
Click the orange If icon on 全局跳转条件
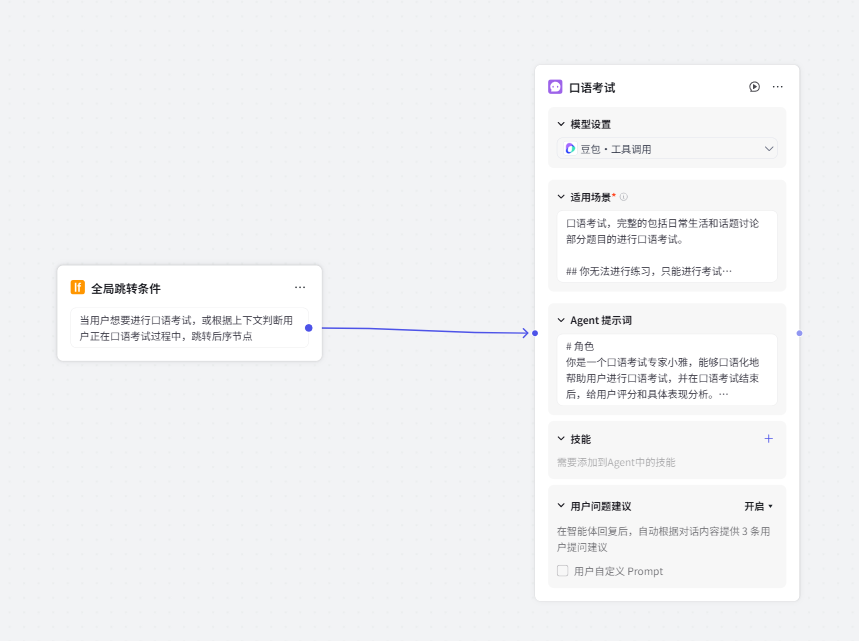(x=78, y=288)
